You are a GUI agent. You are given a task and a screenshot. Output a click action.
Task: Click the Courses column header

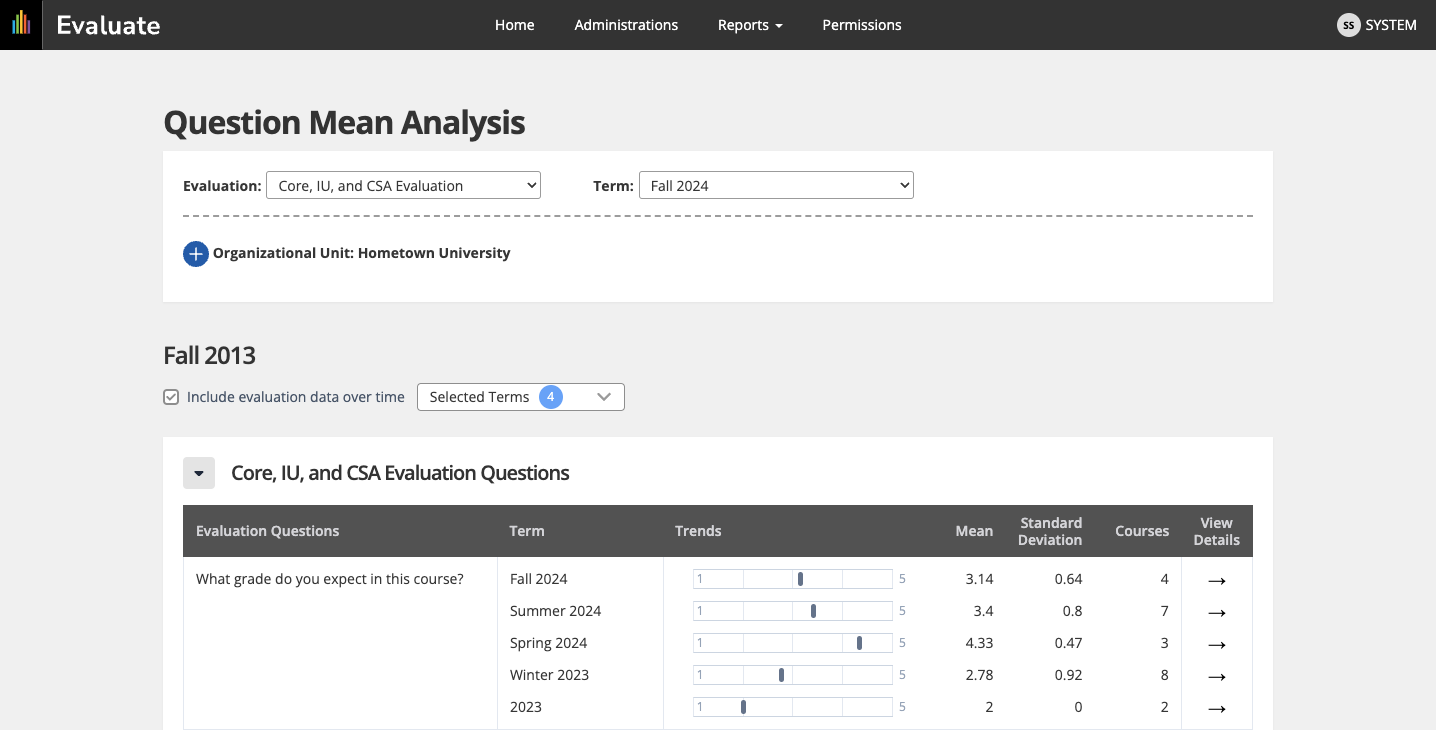click(x=1142, y=531)
